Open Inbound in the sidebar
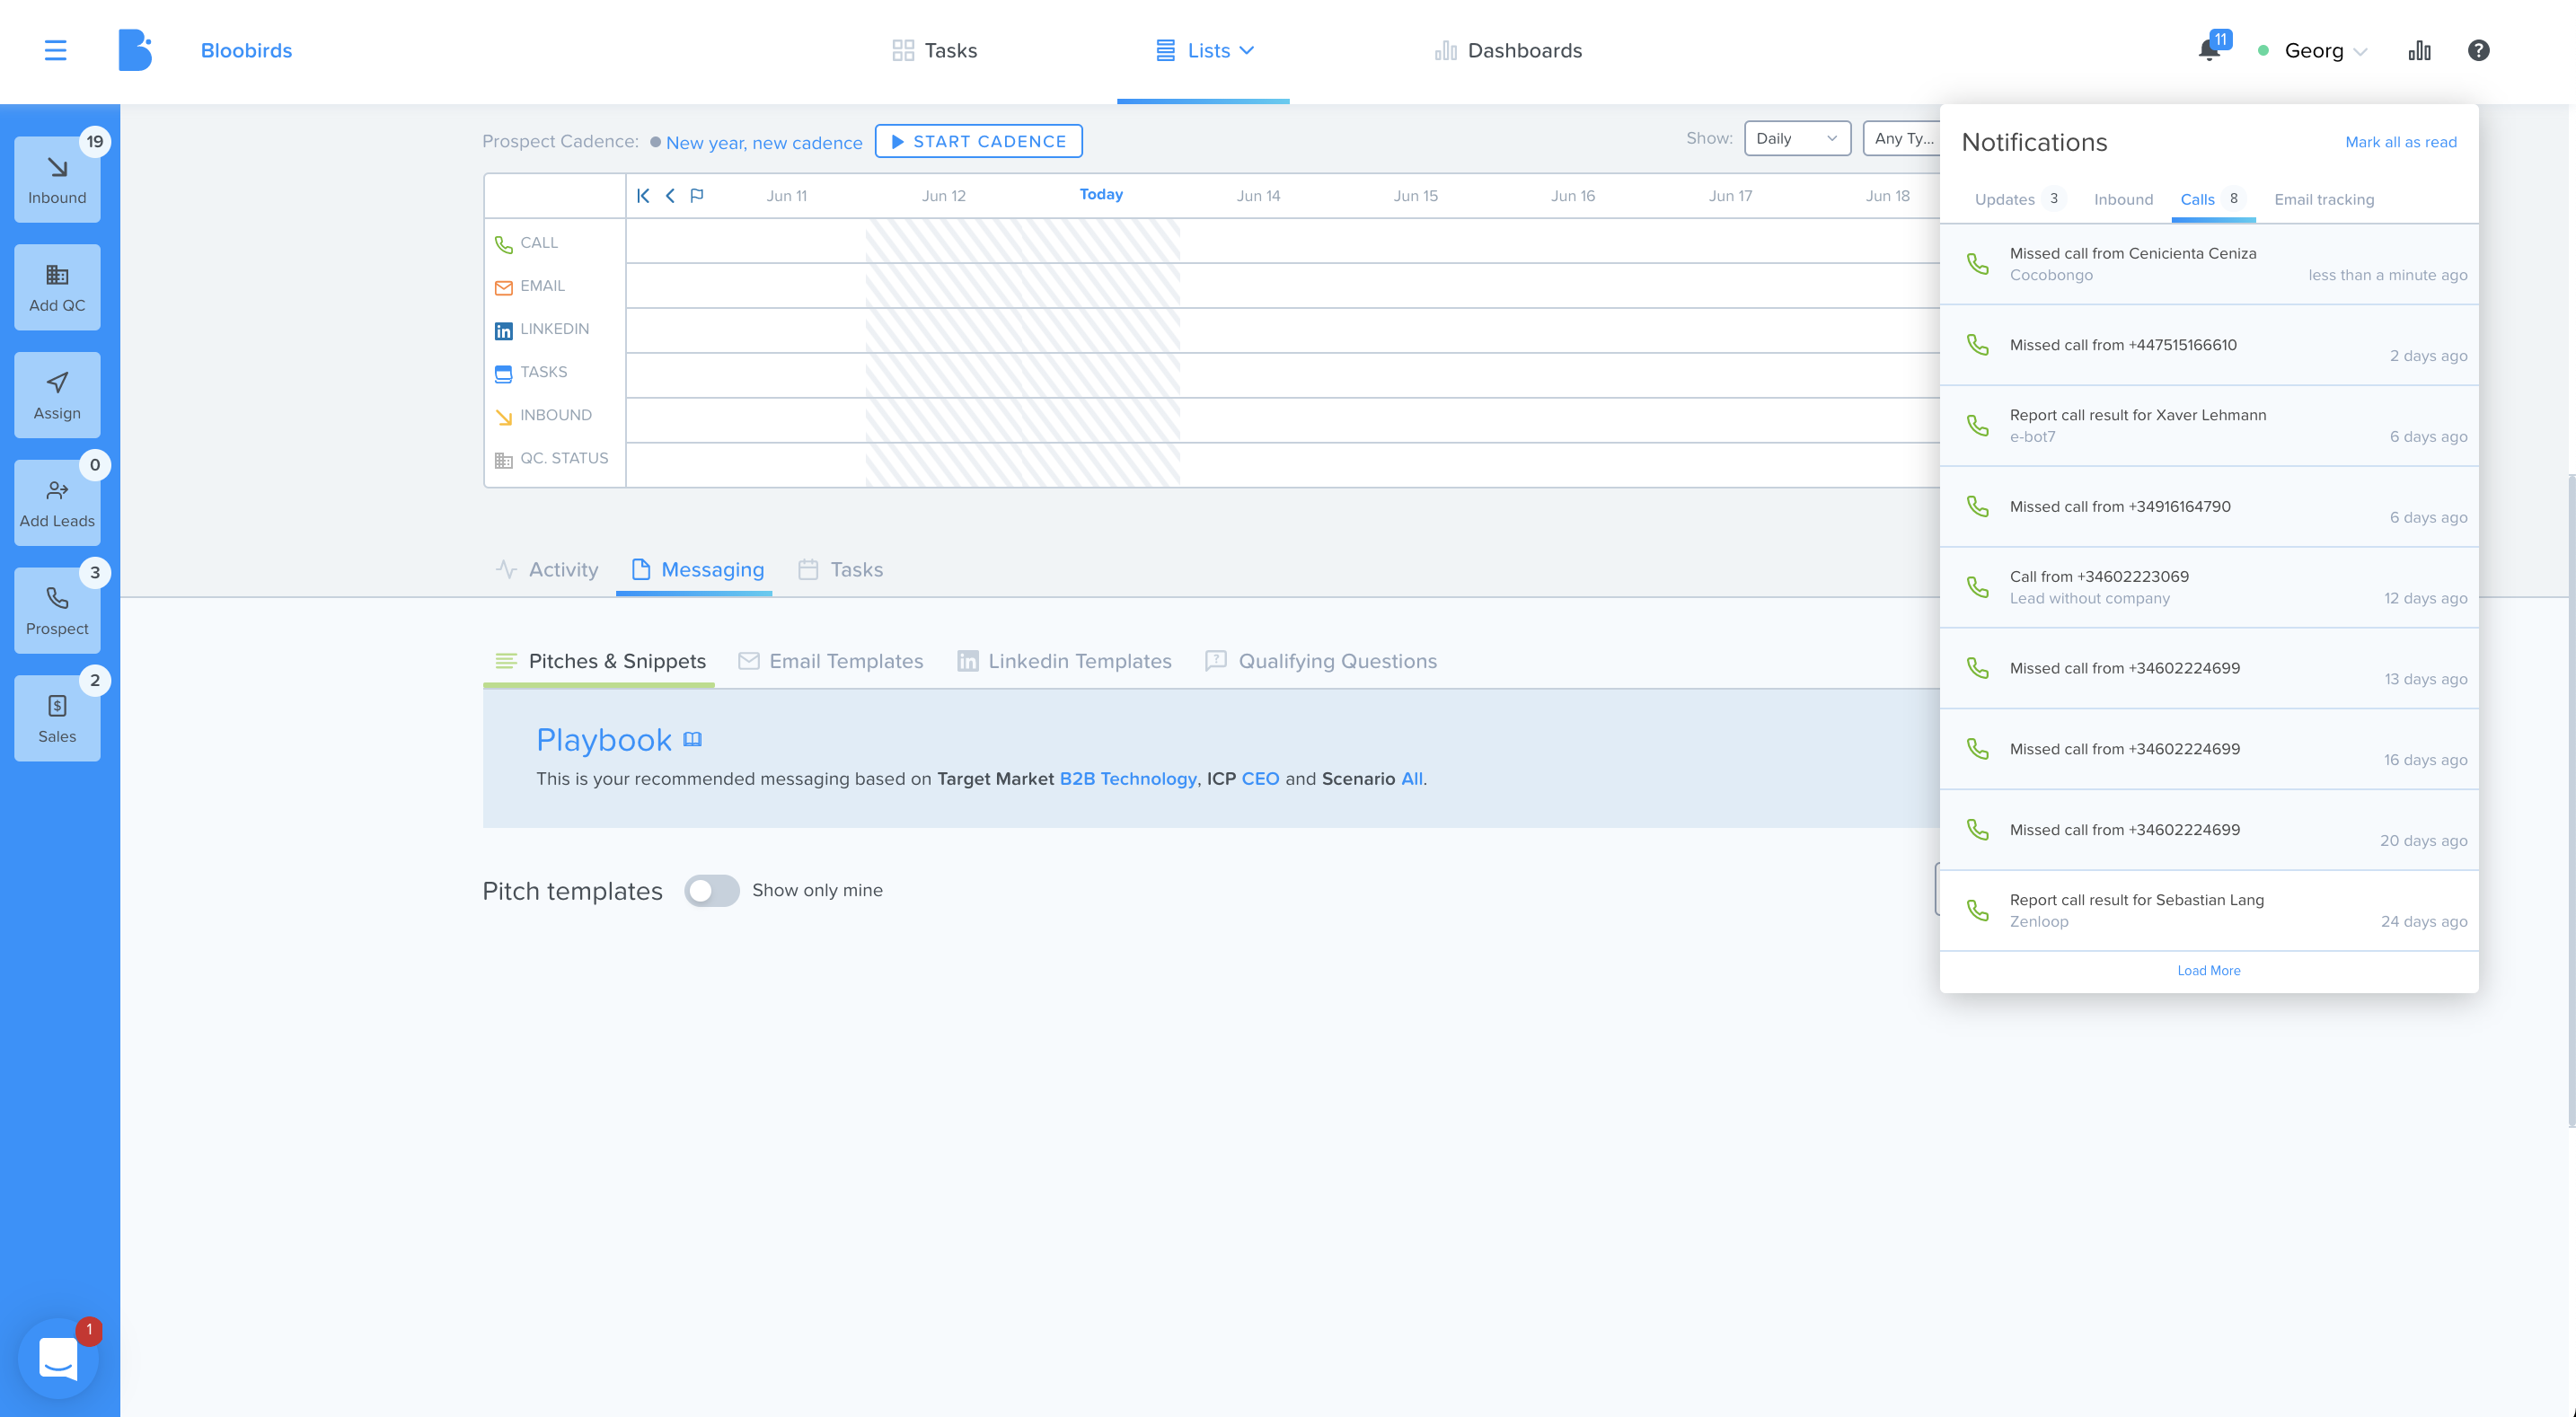The image size is (2576, 1417). click(57, 179)
